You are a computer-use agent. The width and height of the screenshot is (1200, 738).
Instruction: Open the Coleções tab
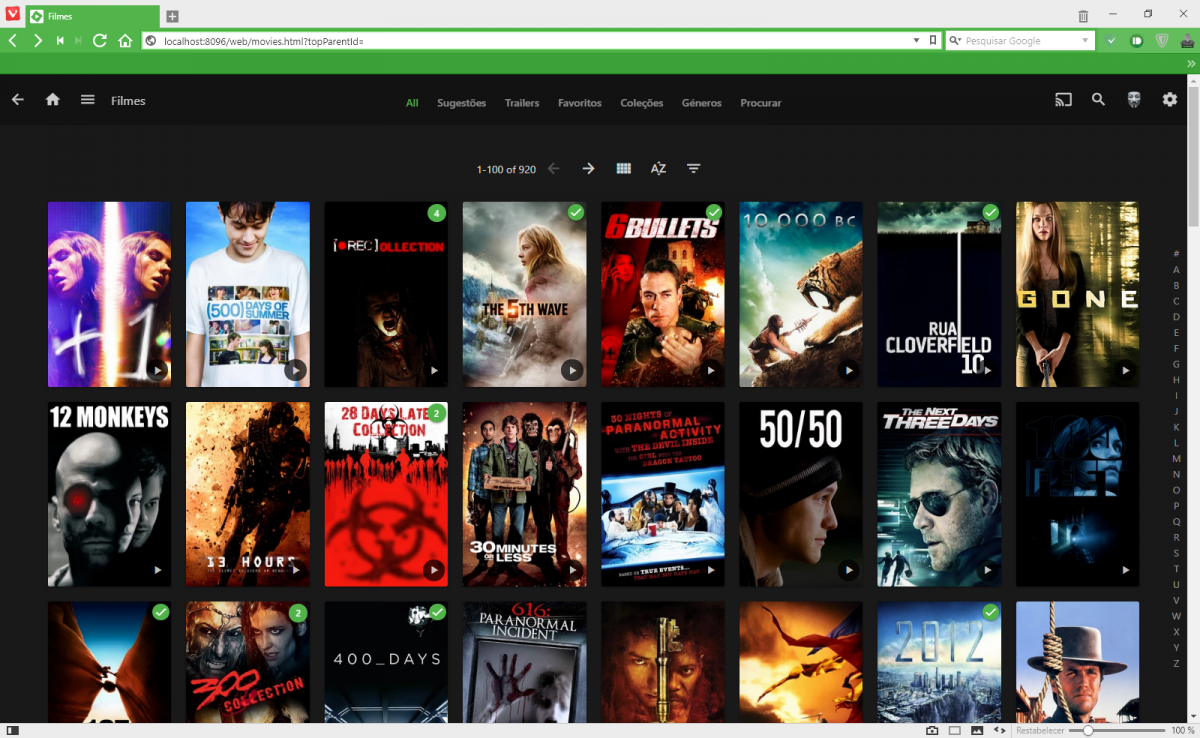642,103
